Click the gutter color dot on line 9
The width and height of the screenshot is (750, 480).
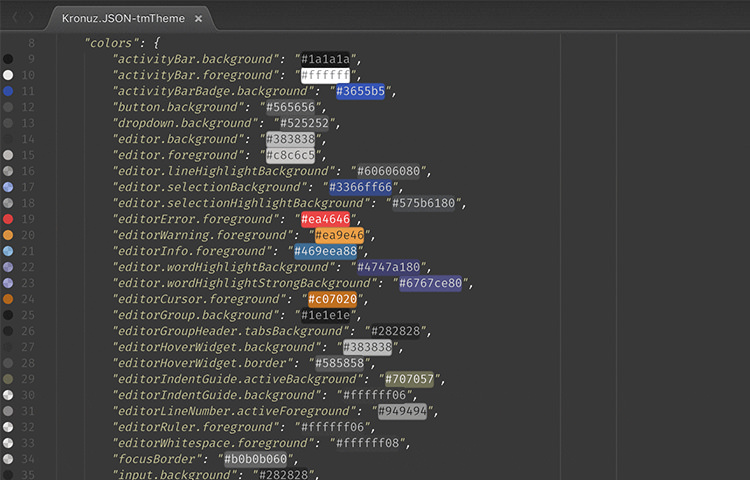tap(8, 59)
